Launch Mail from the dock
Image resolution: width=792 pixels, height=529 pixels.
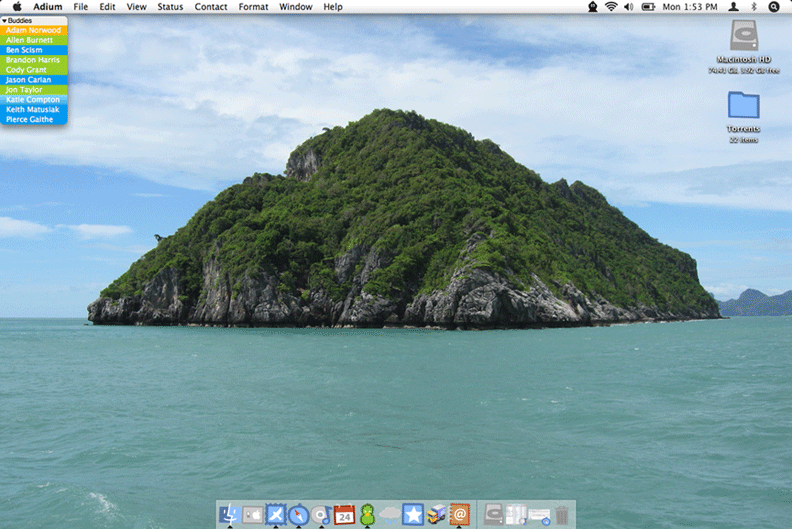(x=276, y=515)
